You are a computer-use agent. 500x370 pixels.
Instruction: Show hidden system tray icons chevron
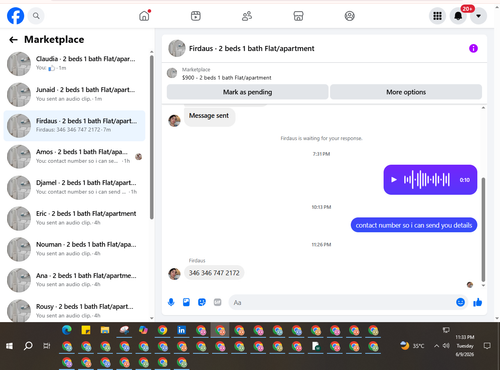[x=436, y=346]
